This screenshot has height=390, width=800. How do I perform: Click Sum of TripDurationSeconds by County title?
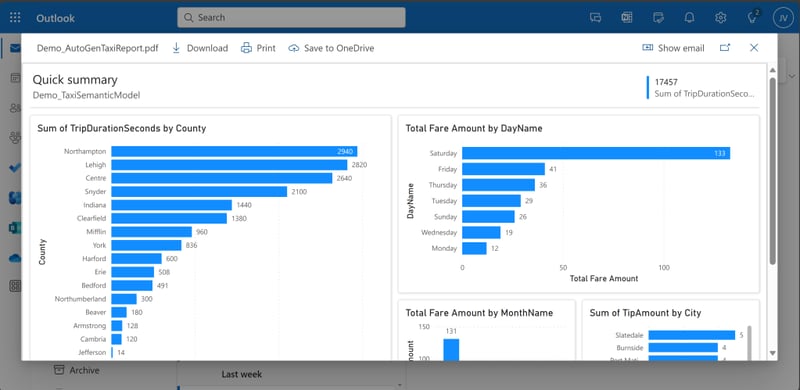[121, 129]
